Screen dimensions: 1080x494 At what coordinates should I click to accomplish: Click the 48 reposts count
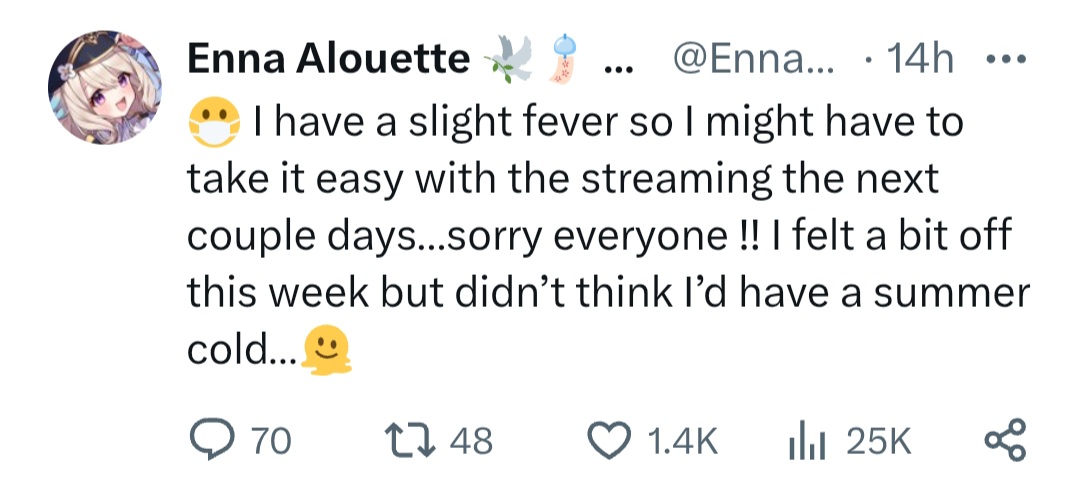coord(470,441)
